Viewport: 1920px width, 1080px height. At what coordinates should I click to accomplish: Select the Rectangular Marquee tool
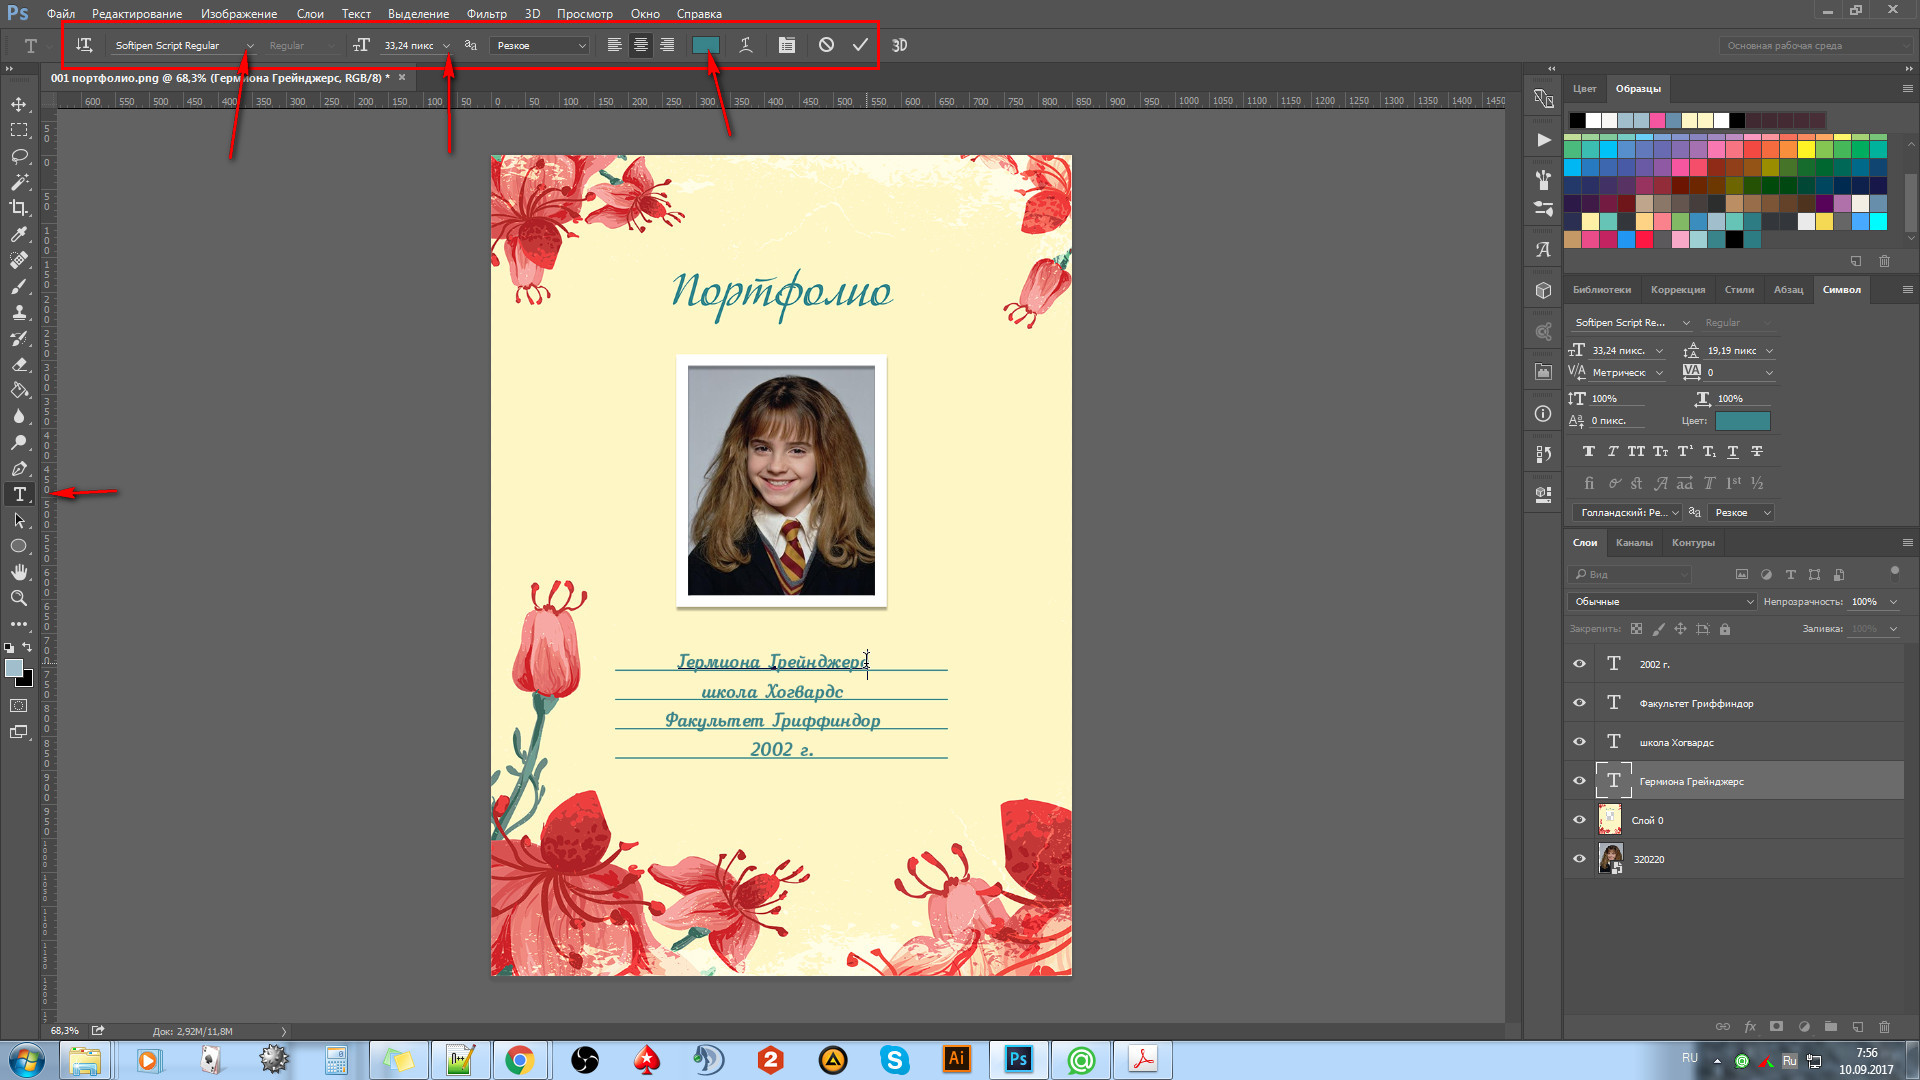(19, 130)
